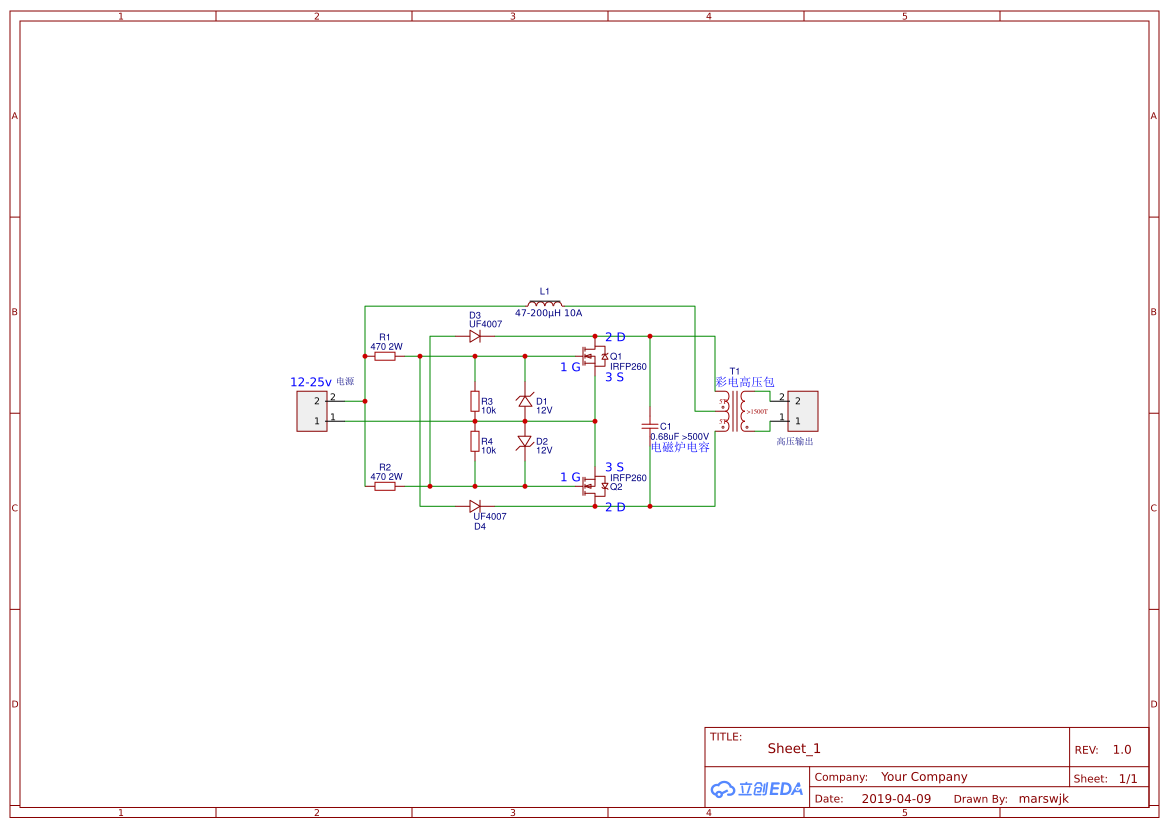
Task: Click the R1 resistor symbol
Action: (x=385, y=356)
